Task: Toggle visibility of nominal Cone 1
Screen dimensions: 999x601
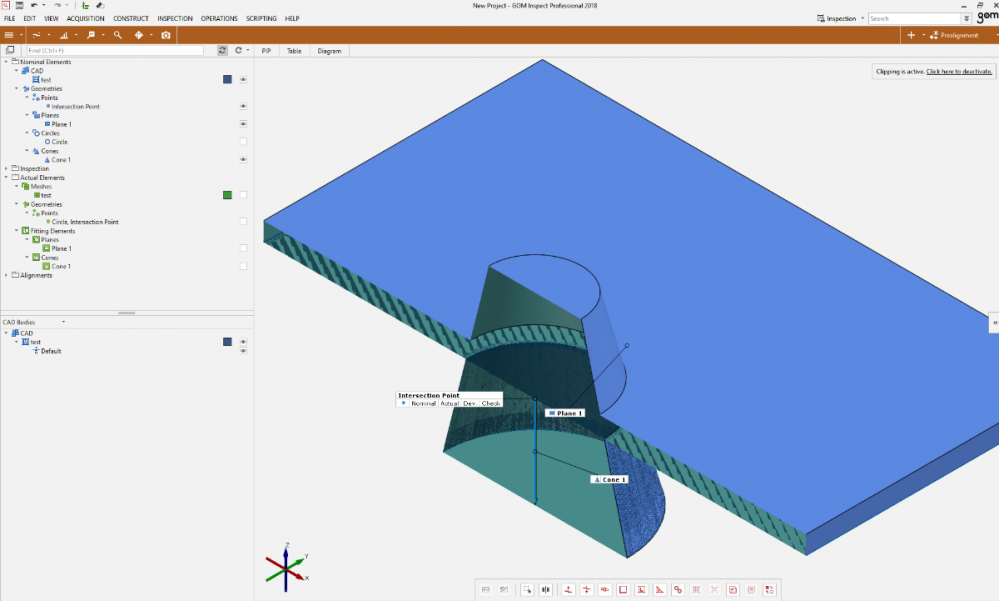Action: [x=243, y=160]
